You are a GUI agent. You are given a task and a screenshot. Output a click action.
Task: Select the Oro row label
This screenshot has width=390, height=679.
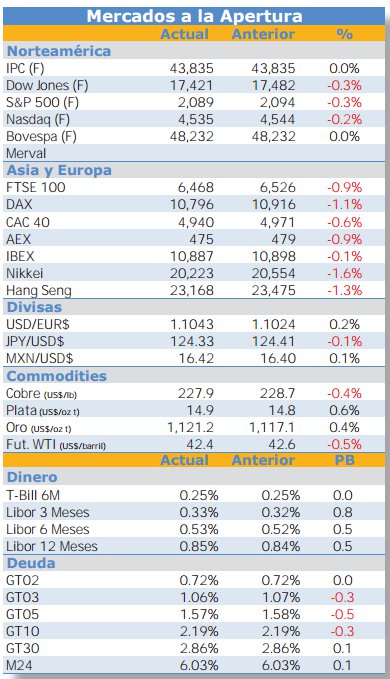pos(39,428)
